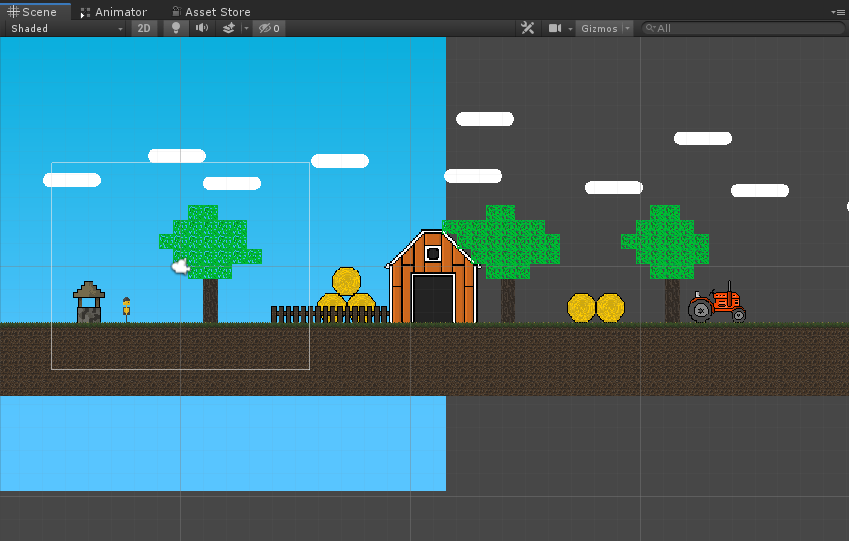Toggle scene effects layers icon
Viewport: 849px width, 541px height.
pyautogui.click(x=228, y=29)
